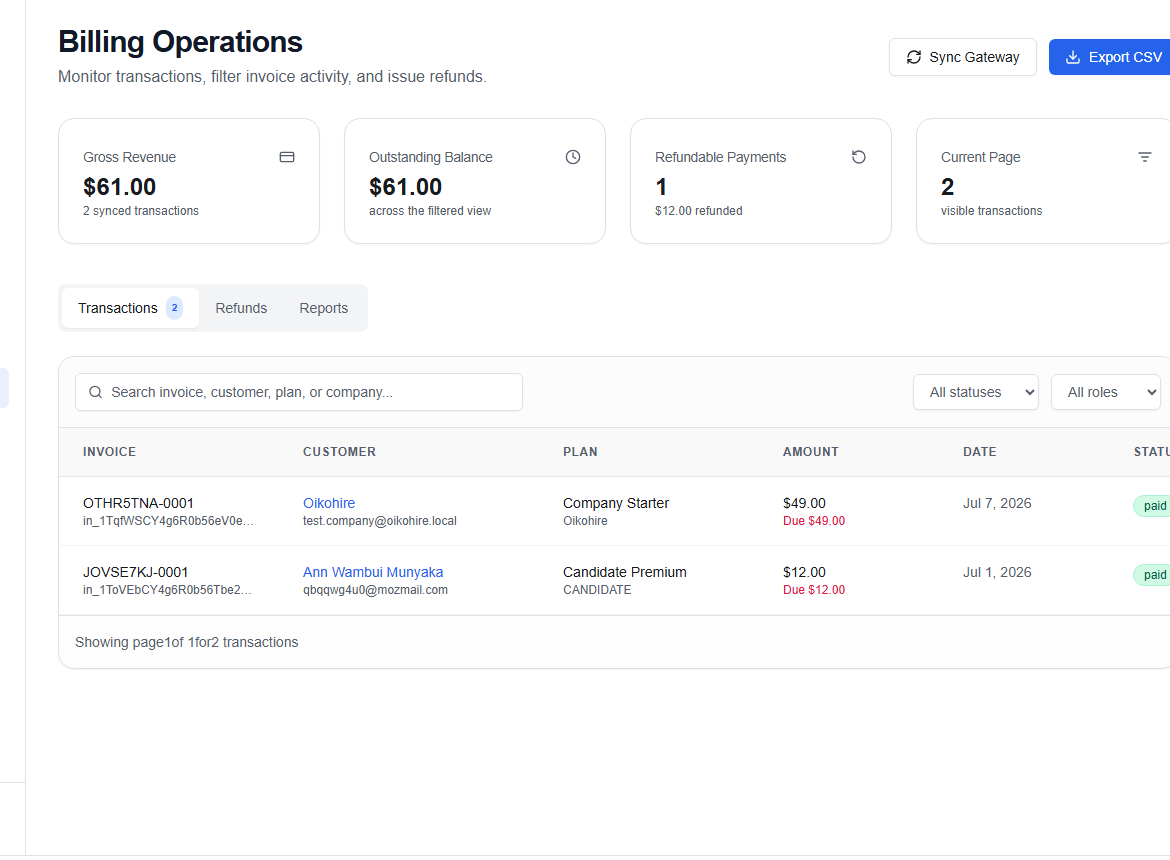
Task: Open the Reports tab
Action: pos(324,308)
